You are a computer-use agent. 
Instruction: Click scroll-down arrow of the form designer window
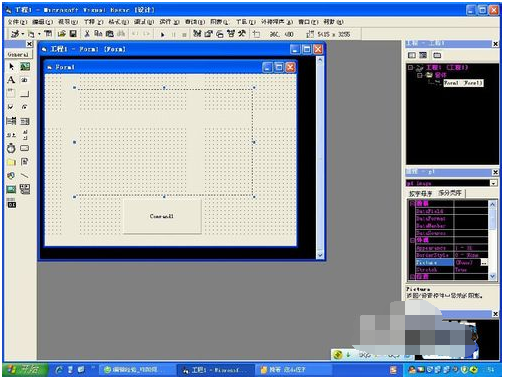(320, 255)
